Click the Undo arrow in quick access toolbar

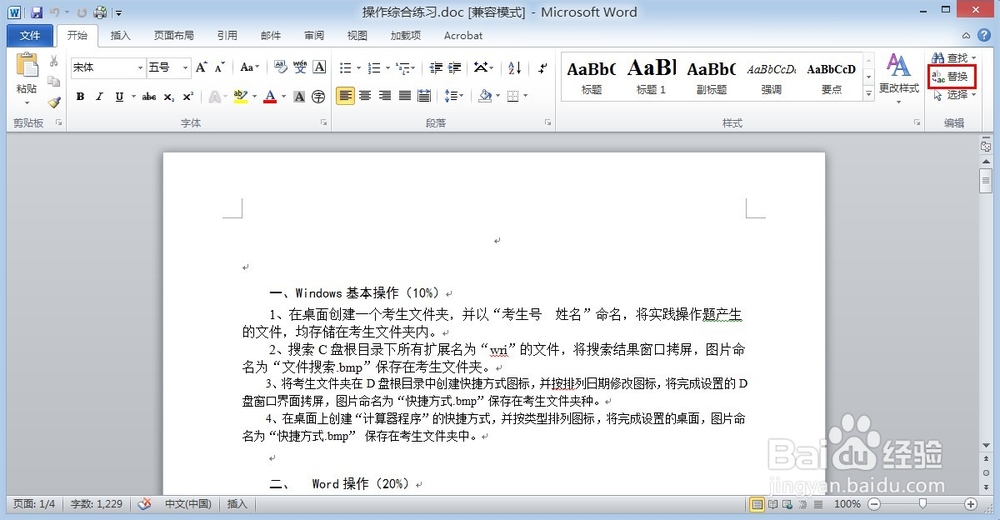55,12
